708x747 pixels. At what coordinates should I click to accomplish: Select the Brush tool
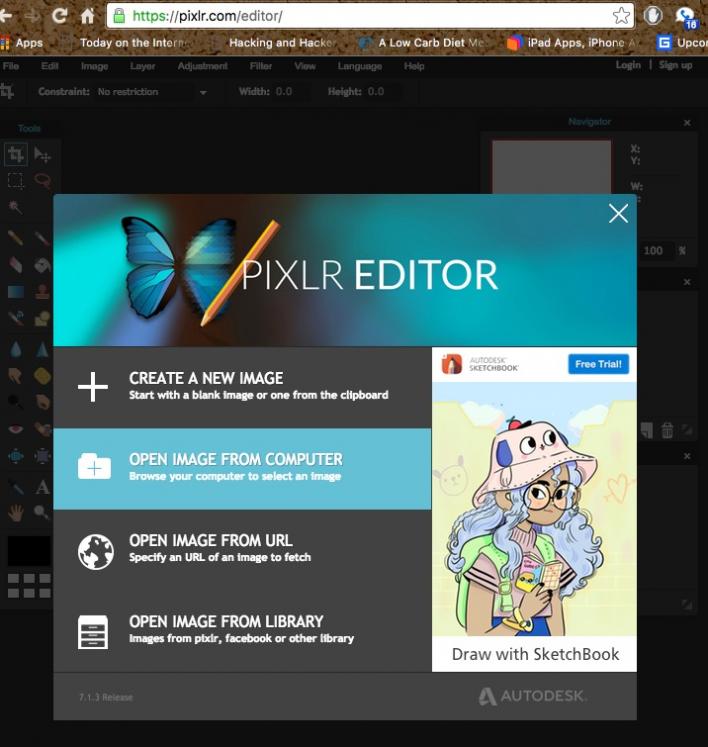tap(42, 237)
